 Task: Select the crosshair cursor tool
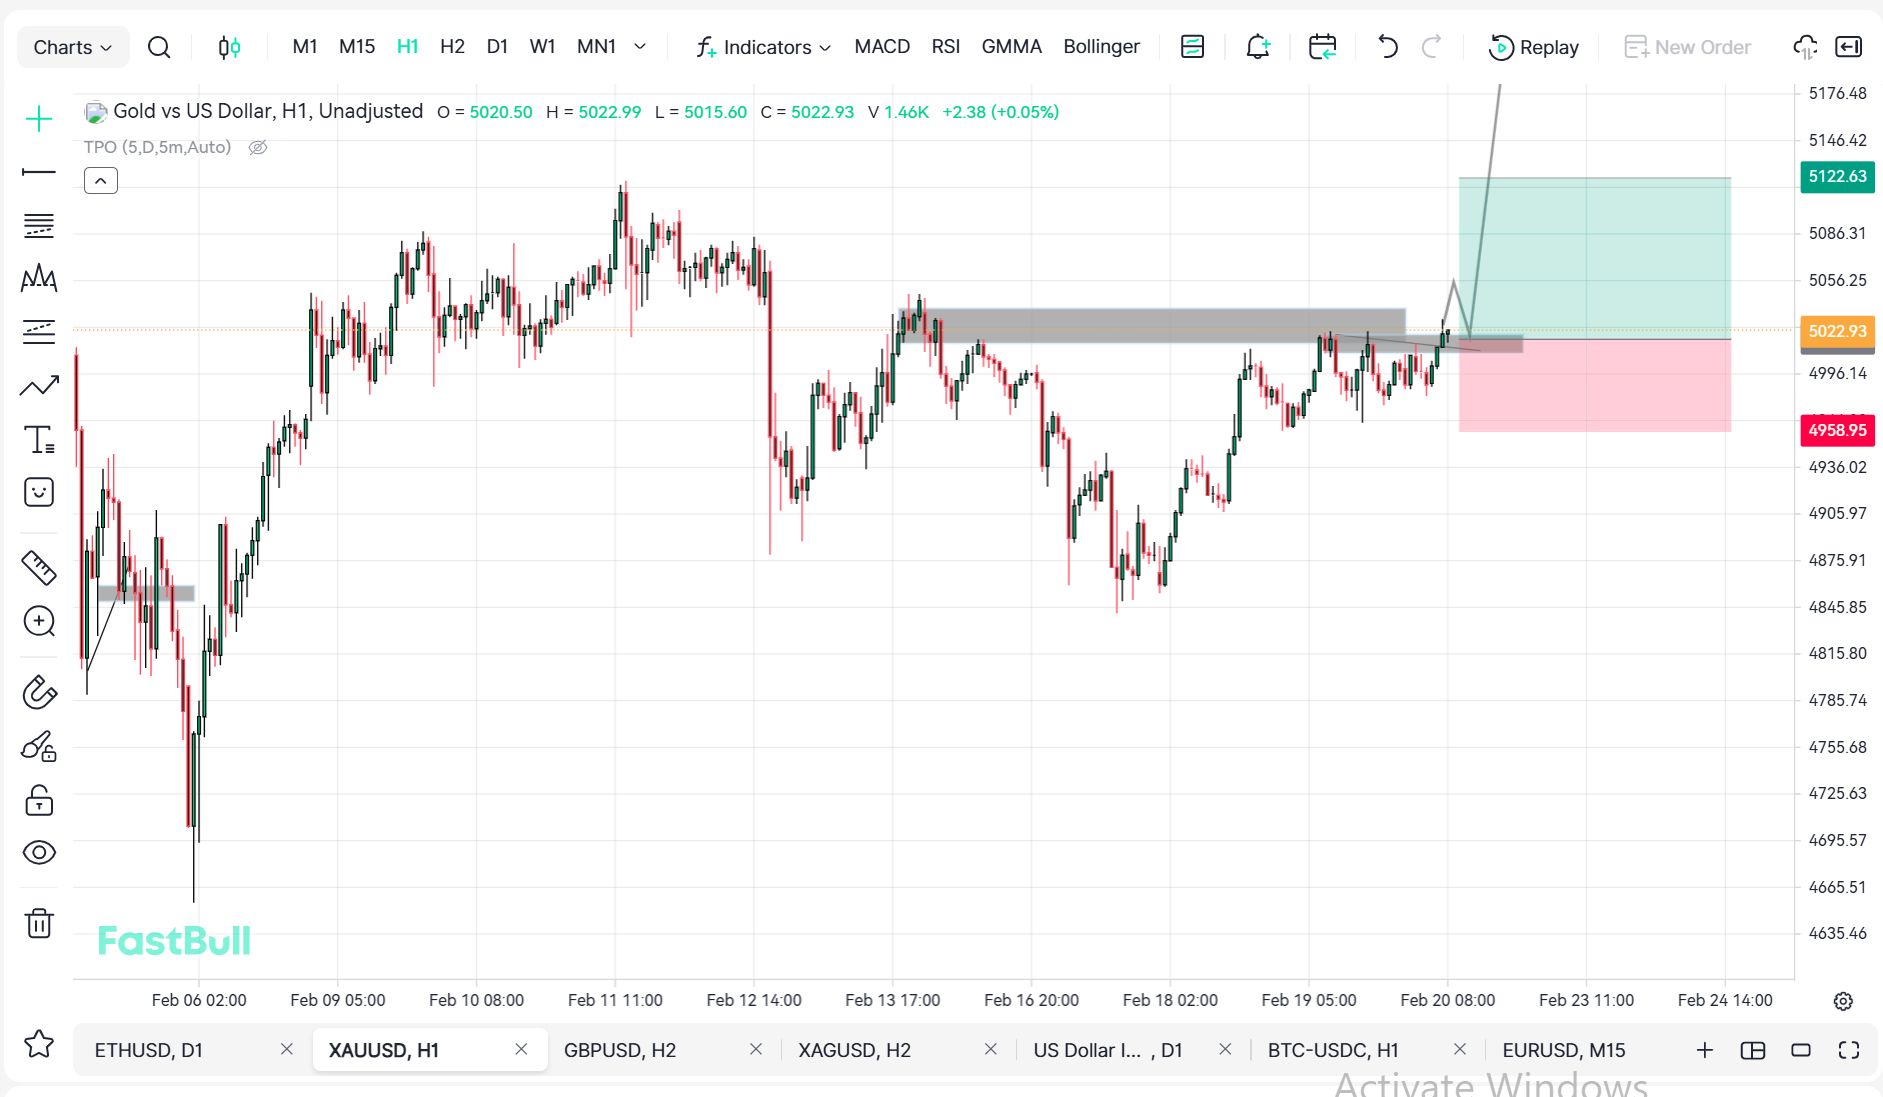39,120
